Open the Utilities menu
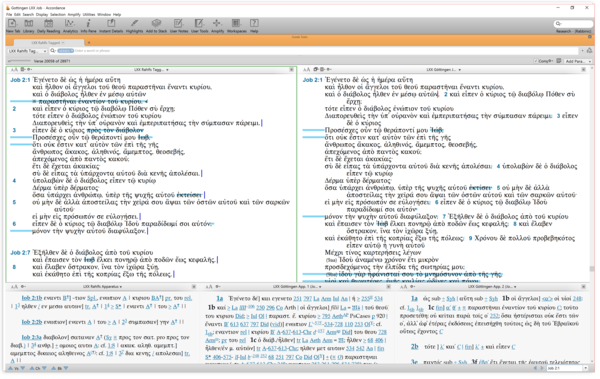 tap(89, 15)
